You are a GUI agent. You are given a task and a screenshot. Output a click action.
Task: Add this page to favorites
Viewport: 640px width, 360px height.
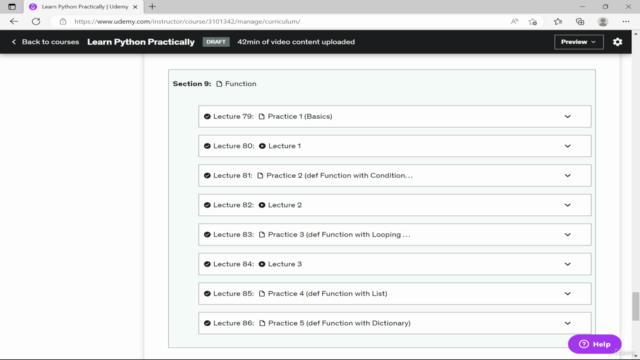[533, 21]
